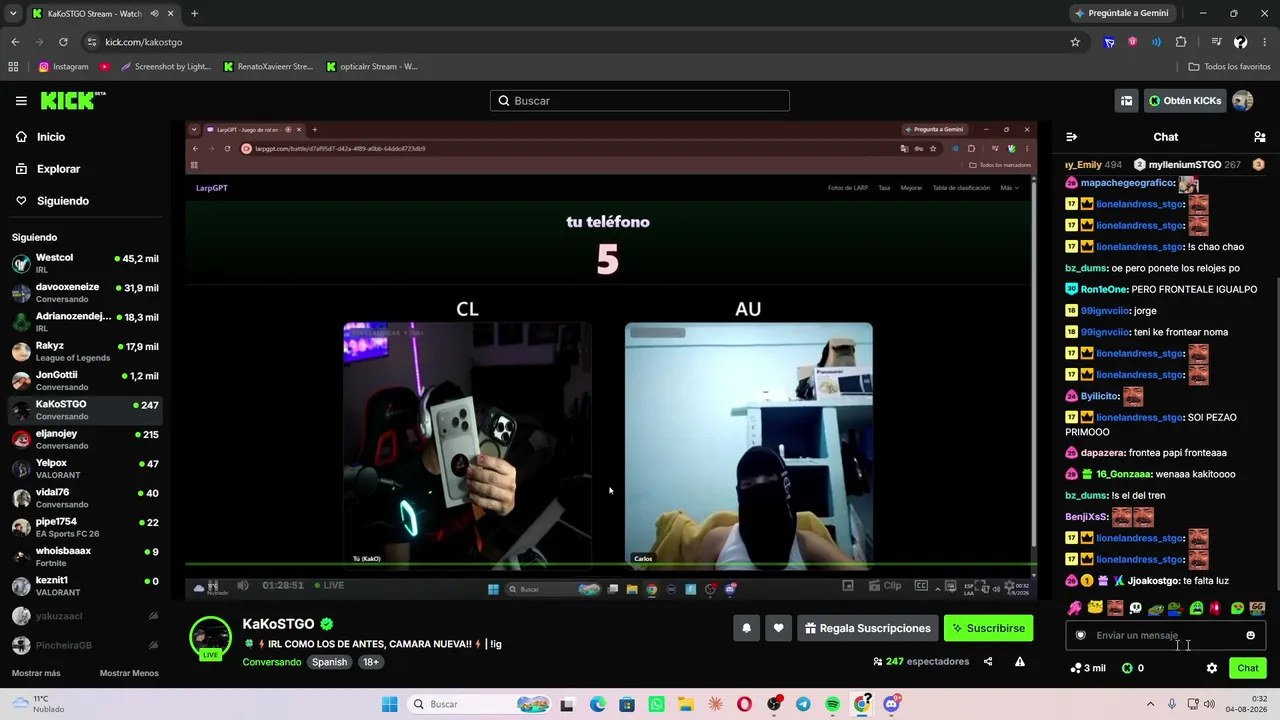The height and width of the screenshot is (720, 1280).
Task: Report the stream with the warning icon
Action: click(x=1020, y=661)
